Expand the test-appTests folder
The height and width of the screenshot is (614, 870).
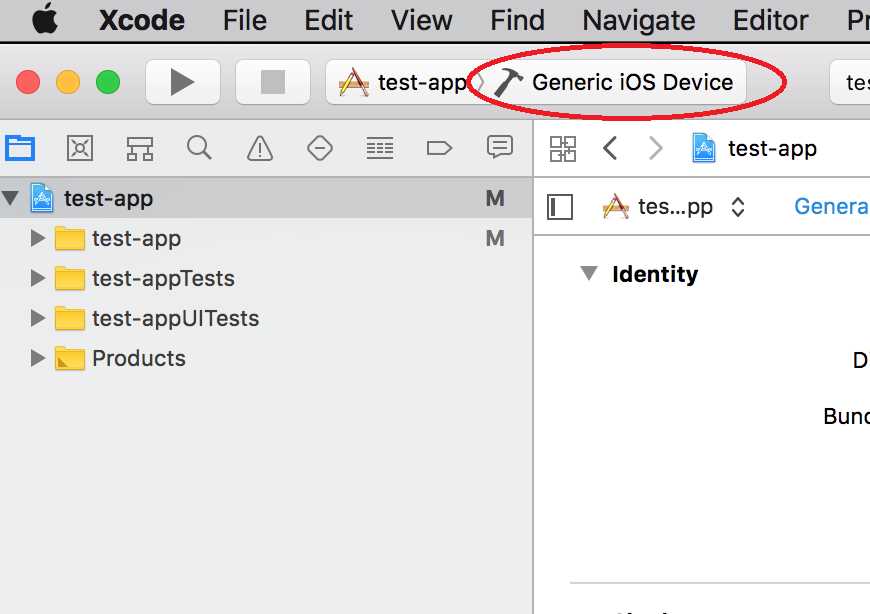click(x=37, y=278)
